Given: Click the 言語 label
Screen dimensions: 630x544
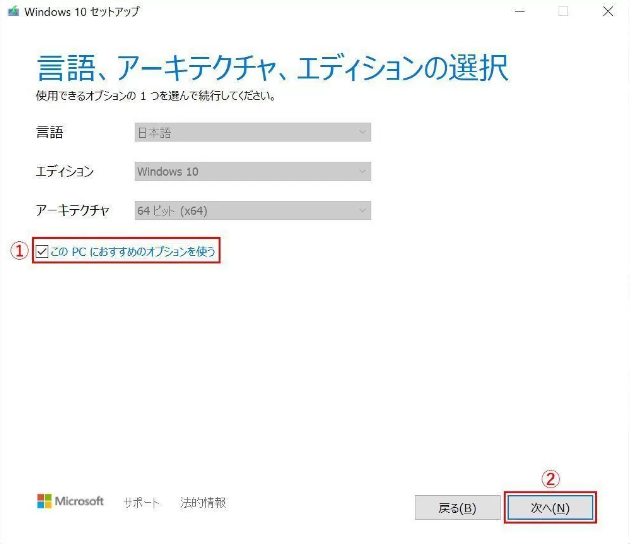Looking at the screenshot, I should tap(49, 132).
